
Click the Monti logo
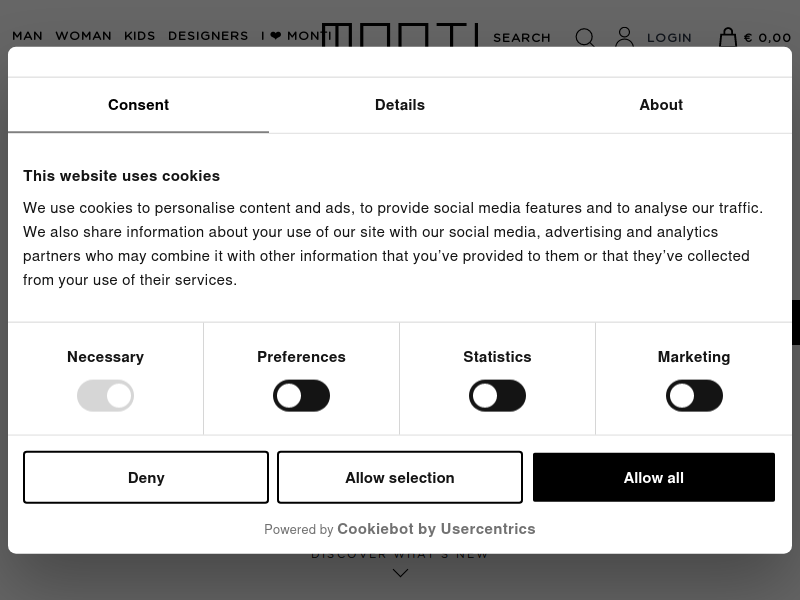(x=401, y=35)
